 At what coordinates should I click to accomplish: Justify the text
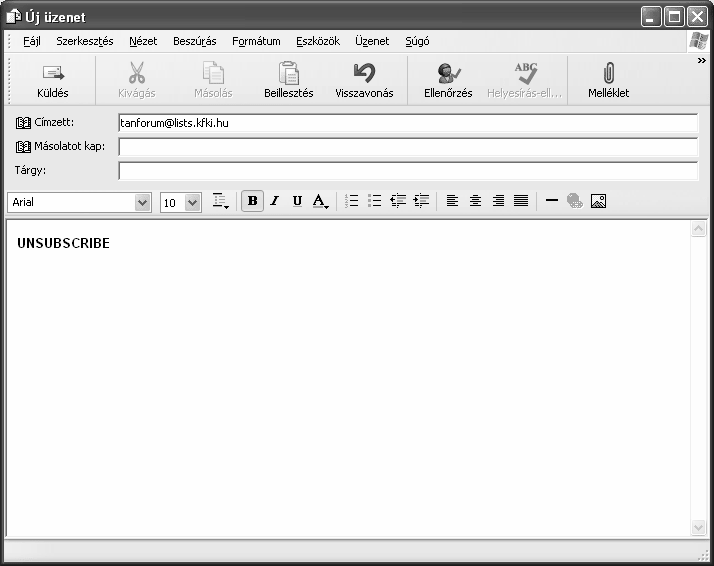521,201
